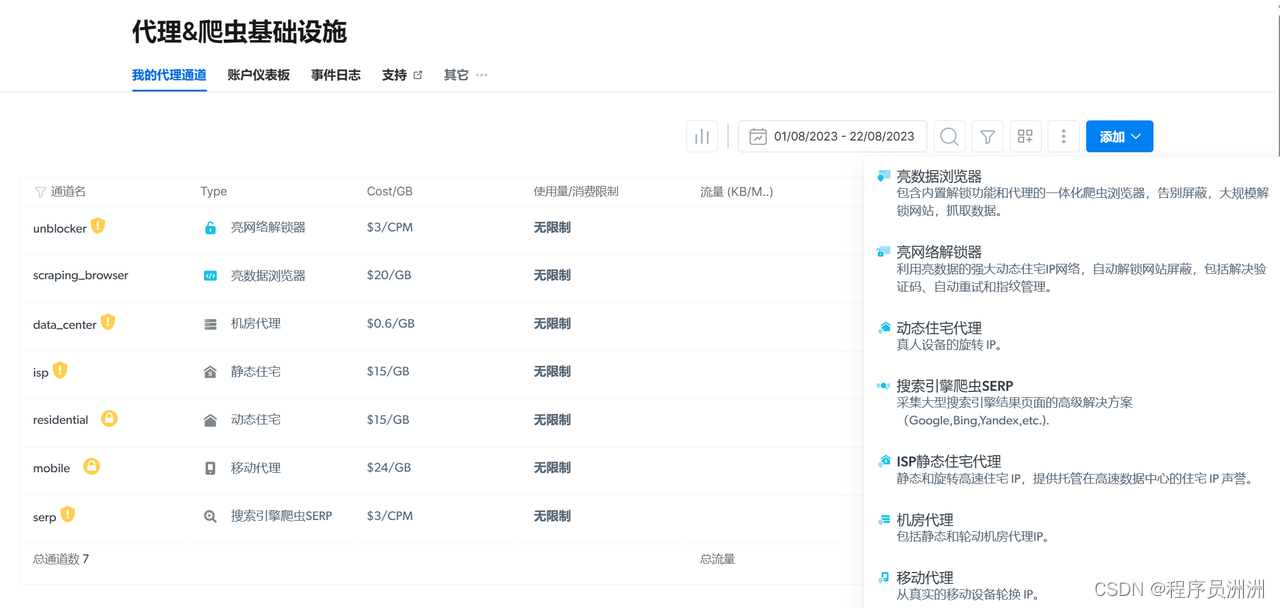This screenshot has height=608, width=1280.
Task: Open the date range picker 01/08/2023 - 22/08/2023
Action: [x=832, y=137]
